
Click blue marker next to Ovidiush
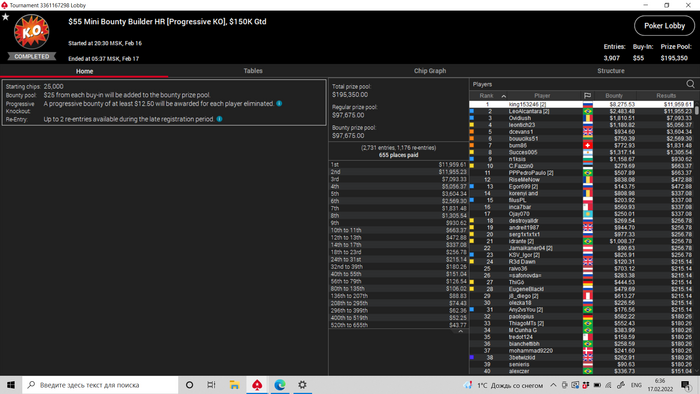click(471, 118)
